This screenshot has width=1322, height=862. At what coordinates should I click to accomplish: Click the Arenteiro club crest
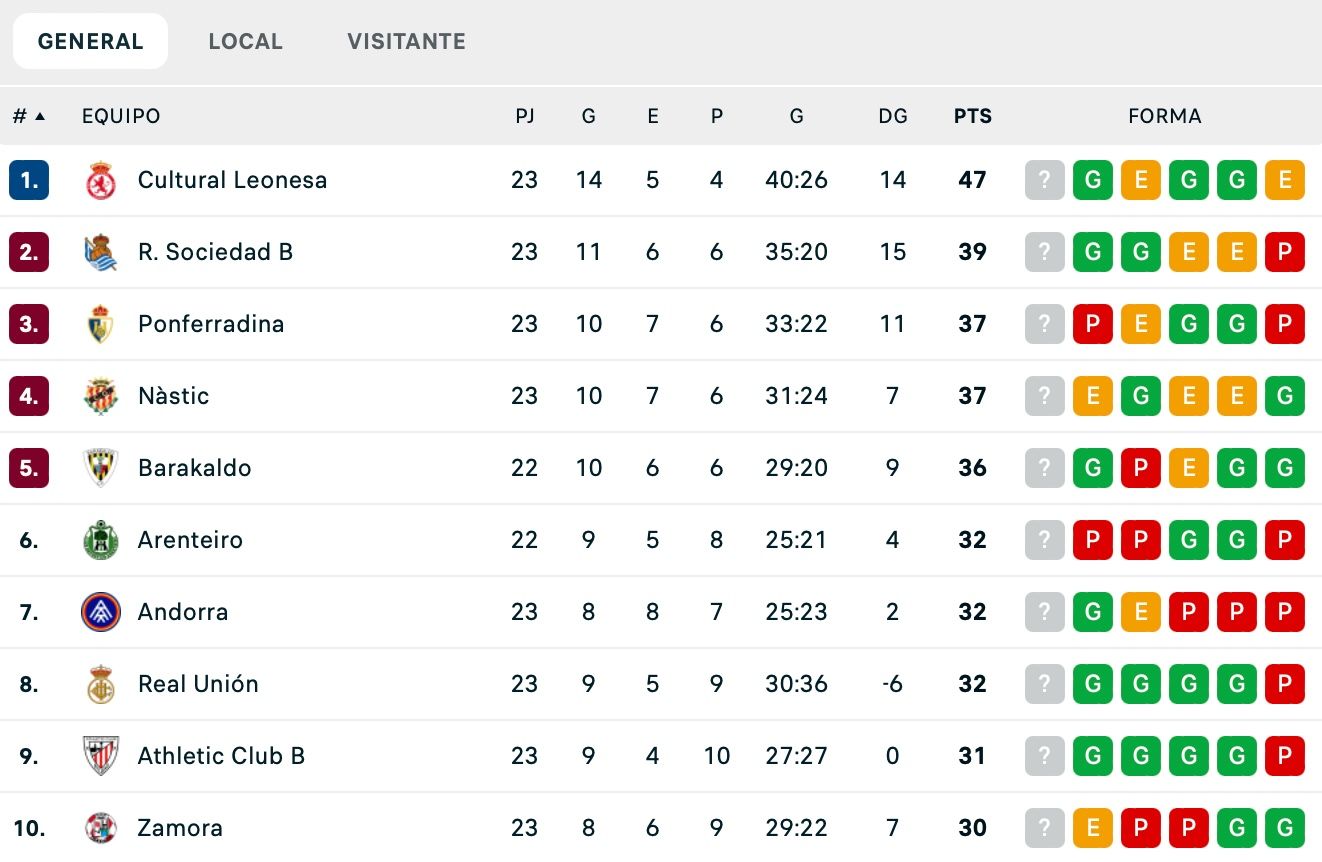[100, 540]
